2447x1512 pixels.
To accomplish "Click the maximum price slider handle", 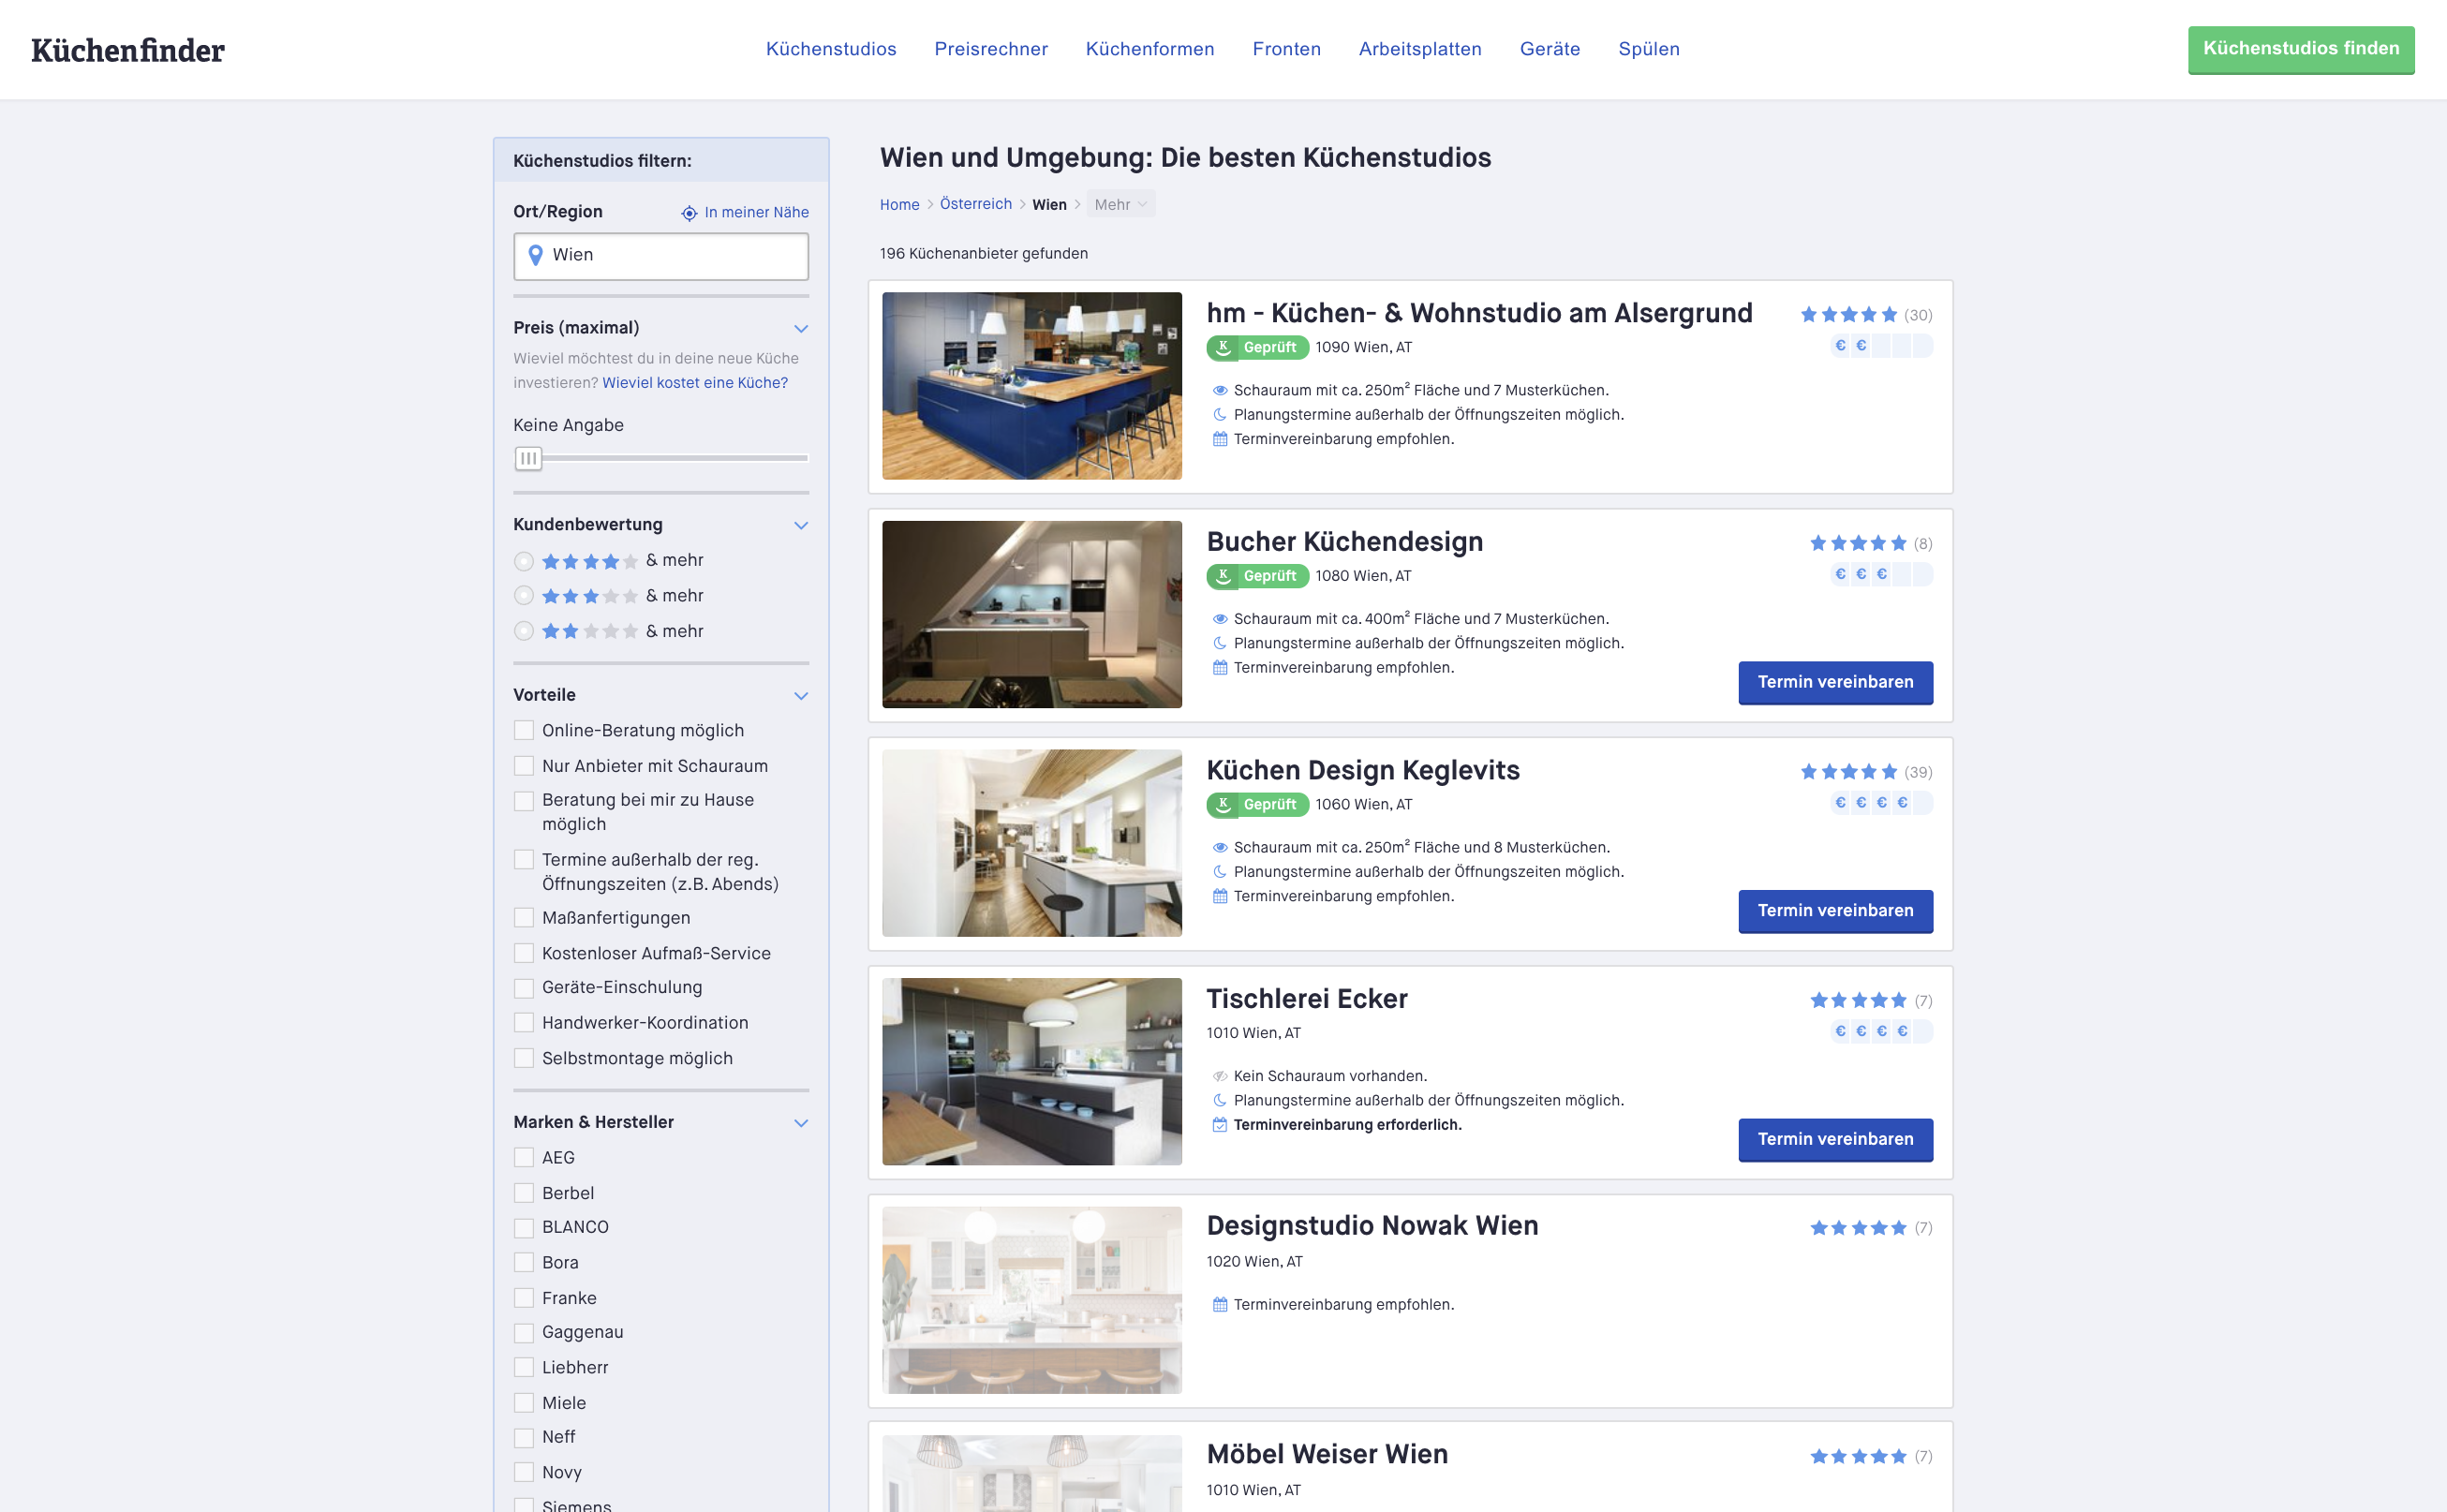I will 528,458.
